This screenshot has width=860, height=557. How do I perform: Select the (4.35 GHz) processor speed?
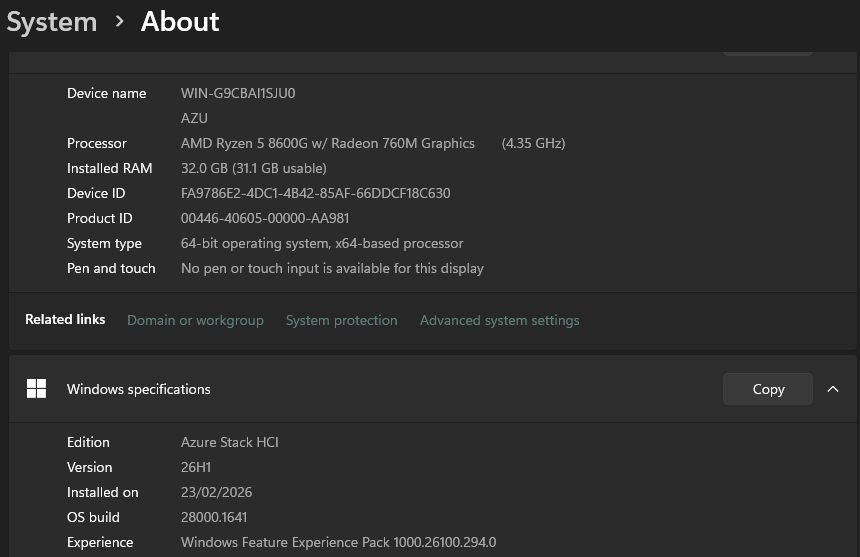[533, 143]
